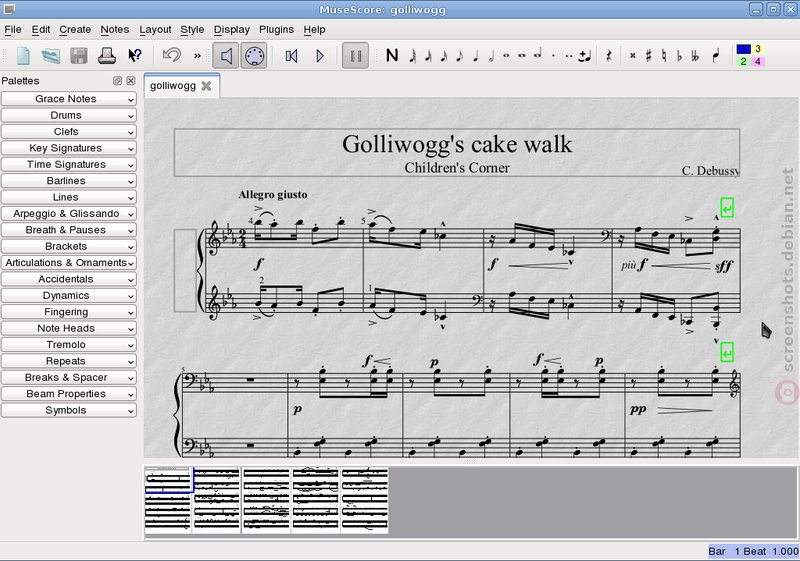Open the Plugins menu
This screenshot has width=800, height=561.
(277, 30)
